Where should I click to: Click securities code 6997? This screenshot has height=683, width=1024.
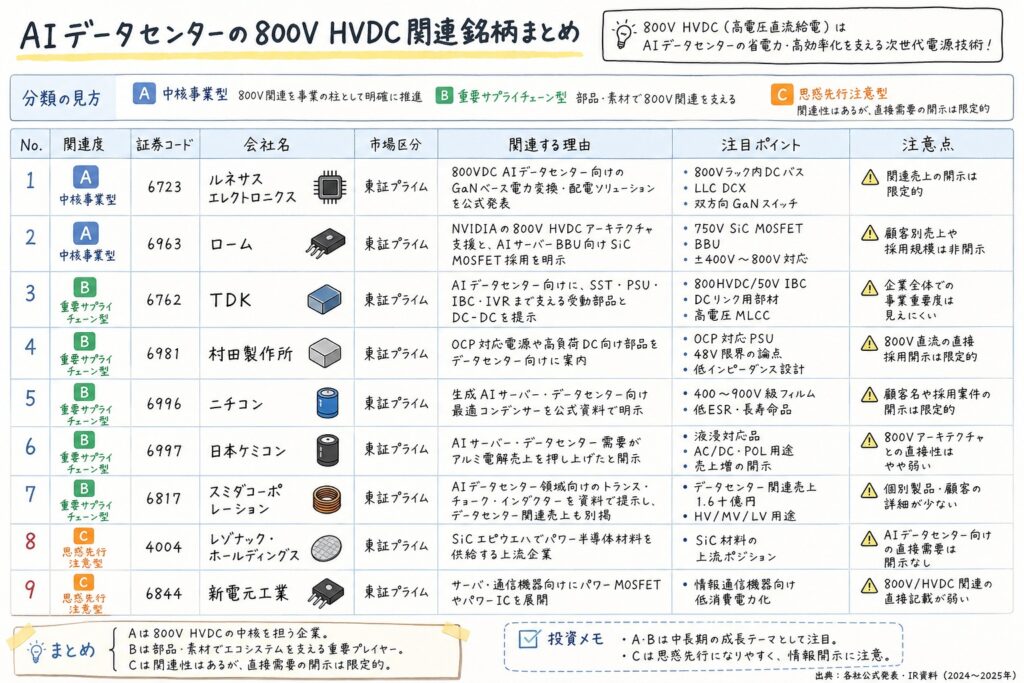(164, 451)
